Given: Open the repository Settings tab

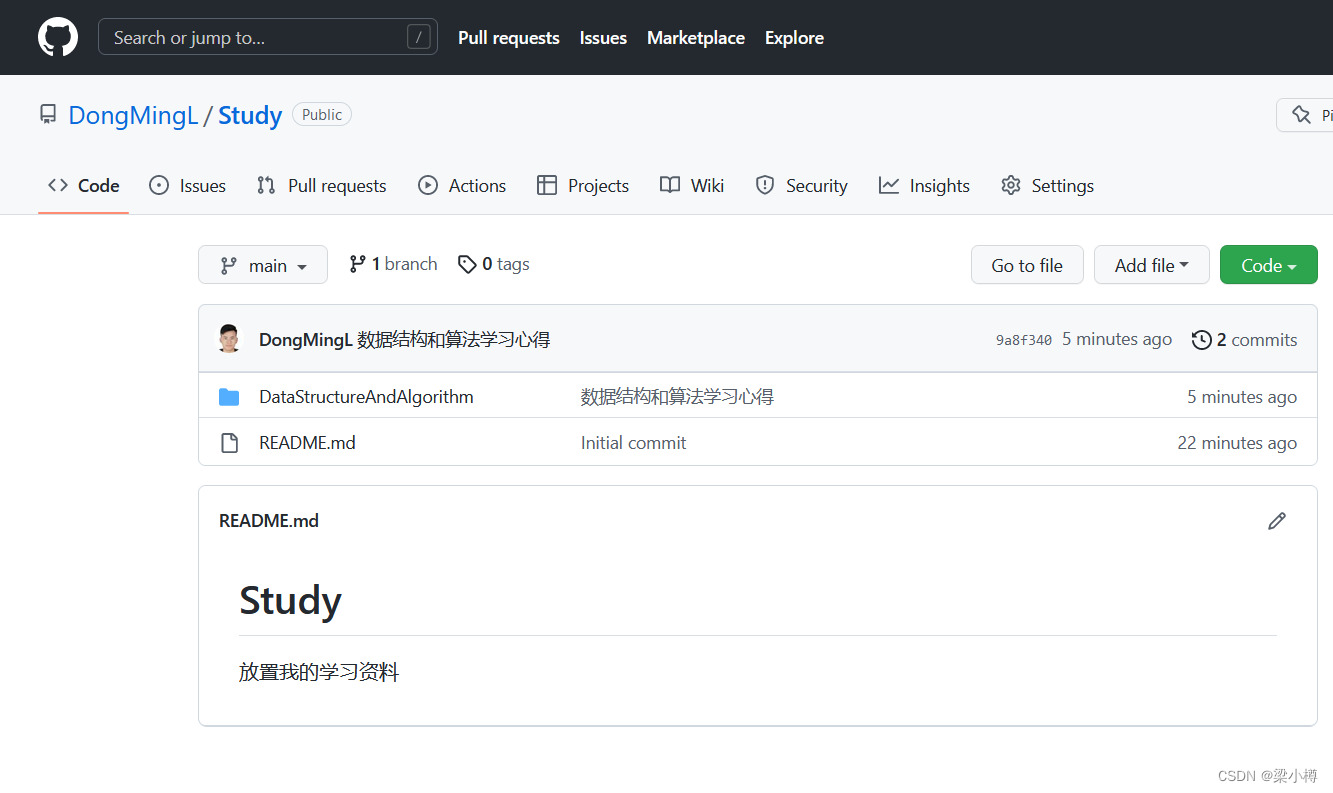Looking at the screenshot, I should (1047, 186).
